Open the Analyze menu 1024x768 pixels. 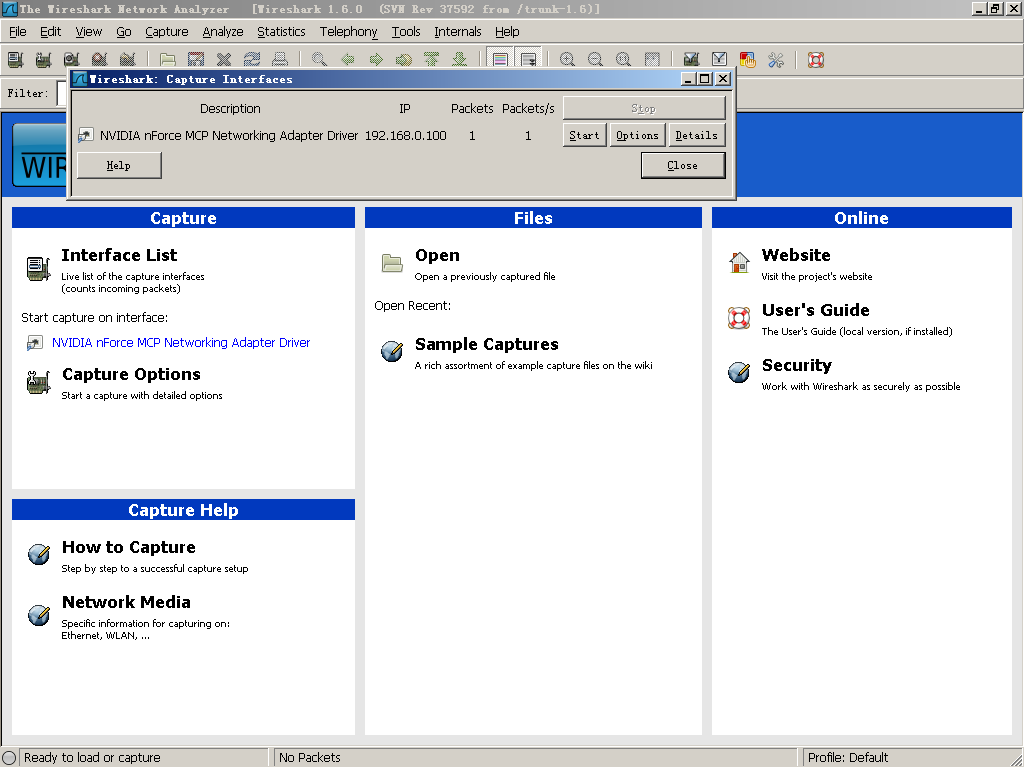(x=223, y=31)
